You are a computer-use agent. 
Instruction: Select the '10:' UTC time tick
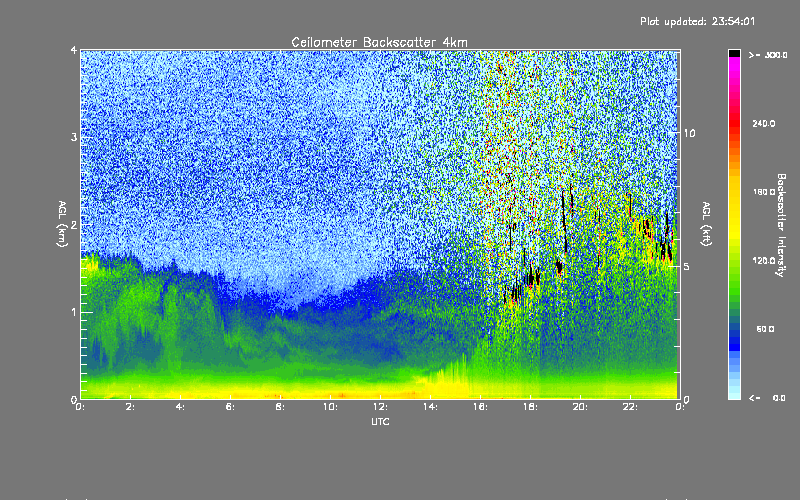pyautogui.click(x=330, y=407)
